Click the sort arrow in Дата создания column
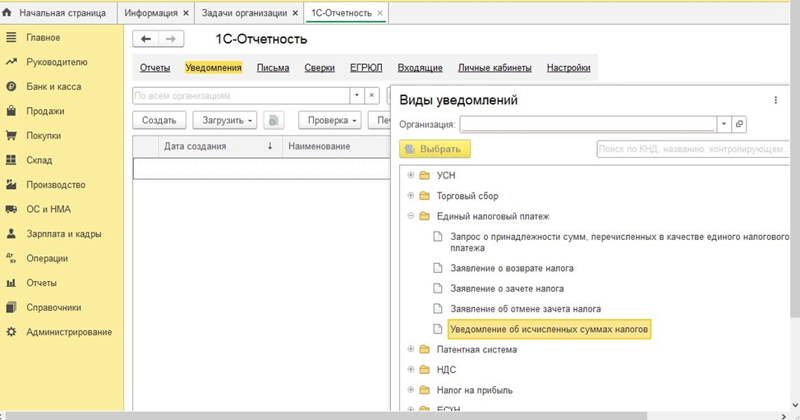 pos(270,146)
